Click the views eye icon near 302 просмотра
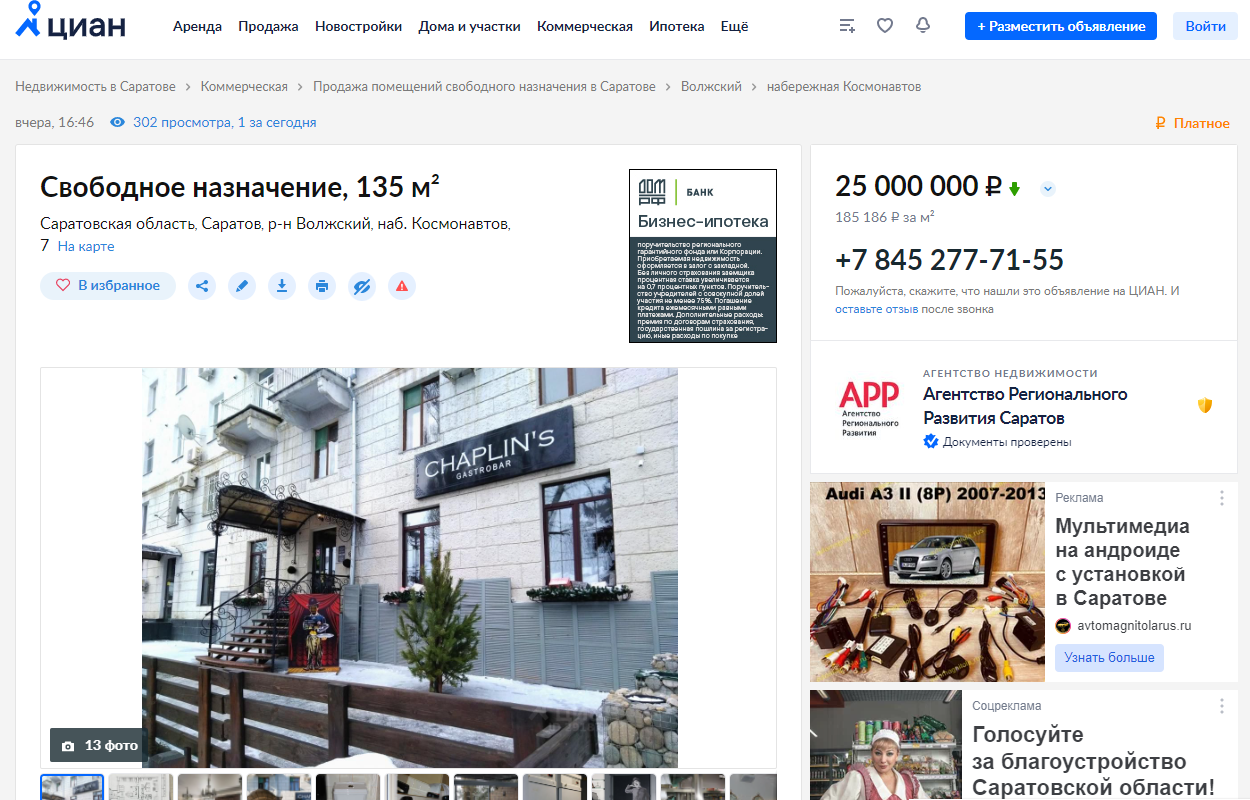The image size is (1250, 800). click(x=117, y=123)
